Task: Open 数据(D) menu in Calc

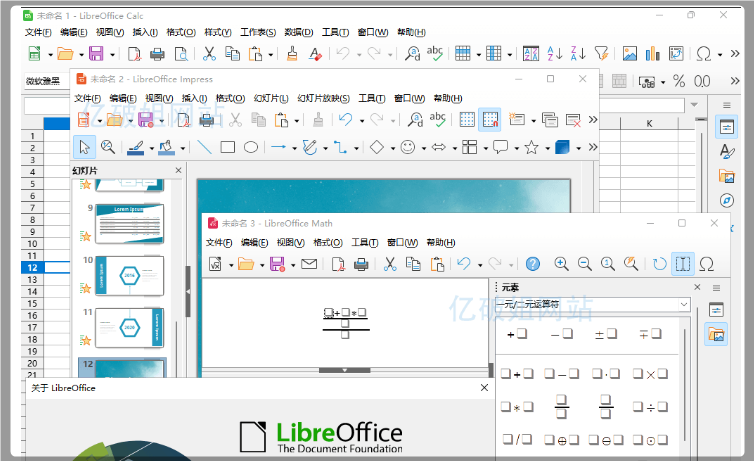Action: 299,32
